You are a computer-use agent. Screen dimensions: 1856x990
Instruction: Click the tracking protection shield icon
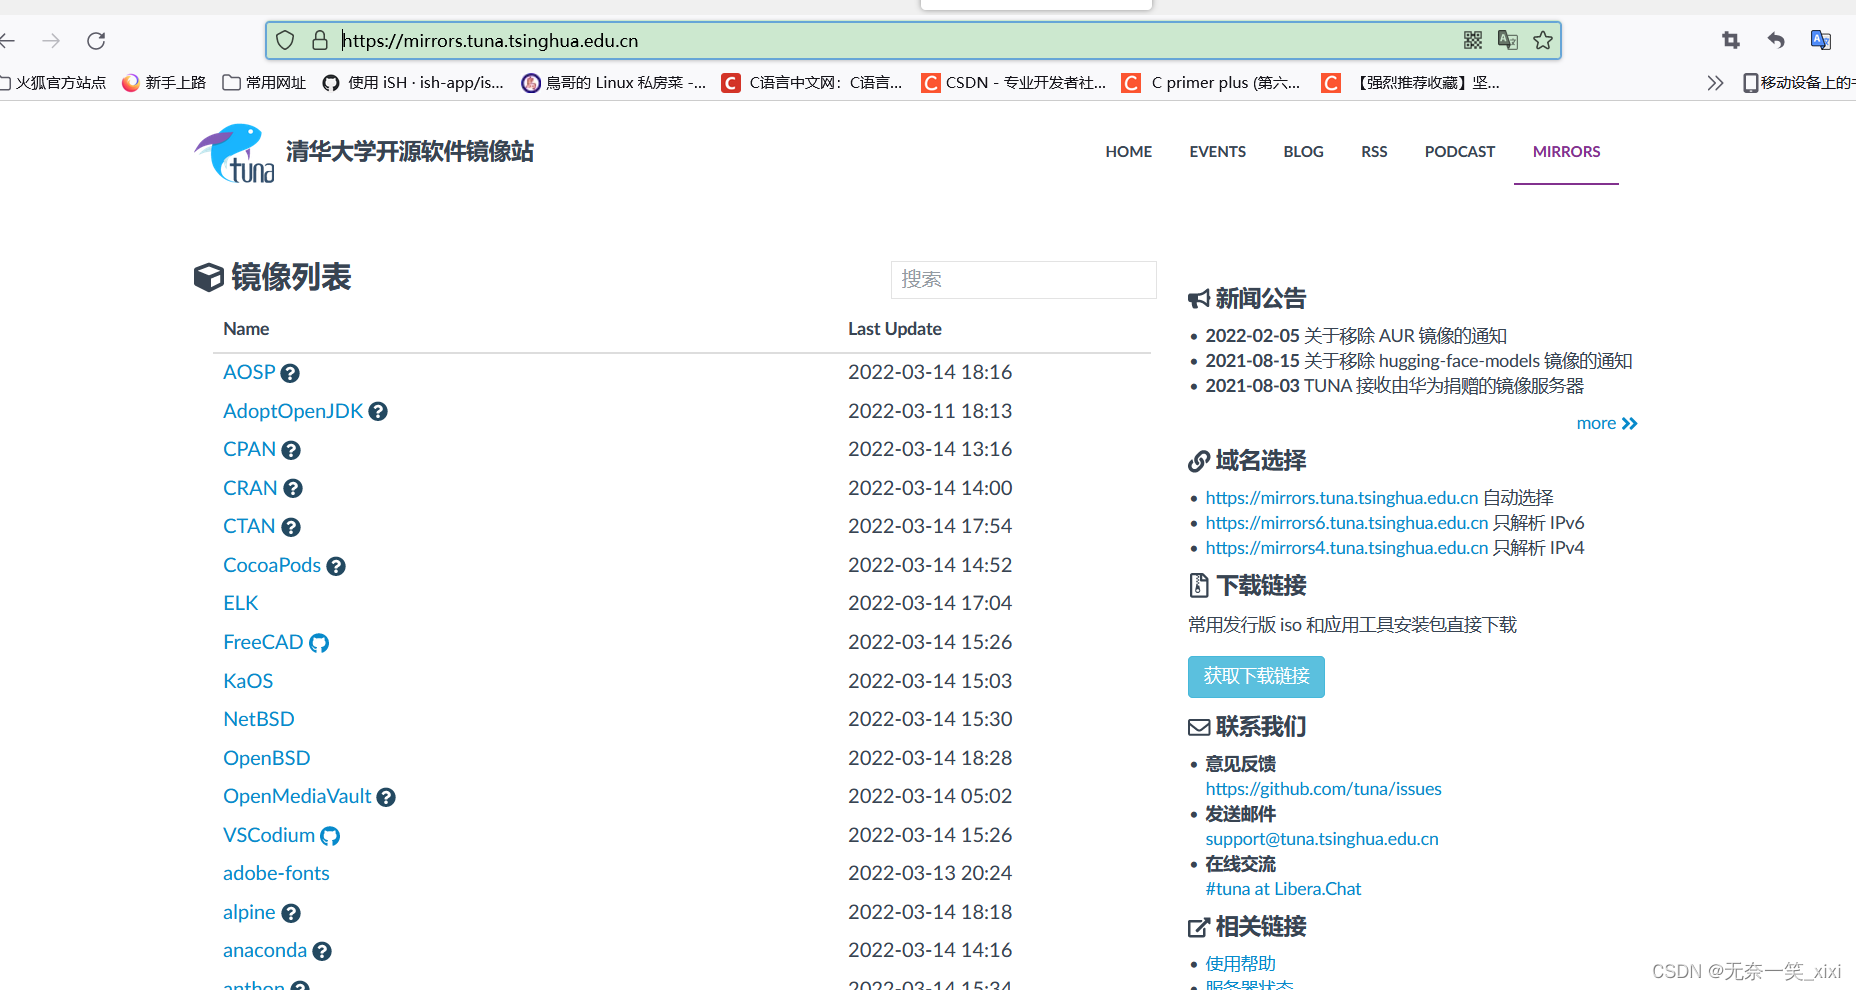pos(285,40)
